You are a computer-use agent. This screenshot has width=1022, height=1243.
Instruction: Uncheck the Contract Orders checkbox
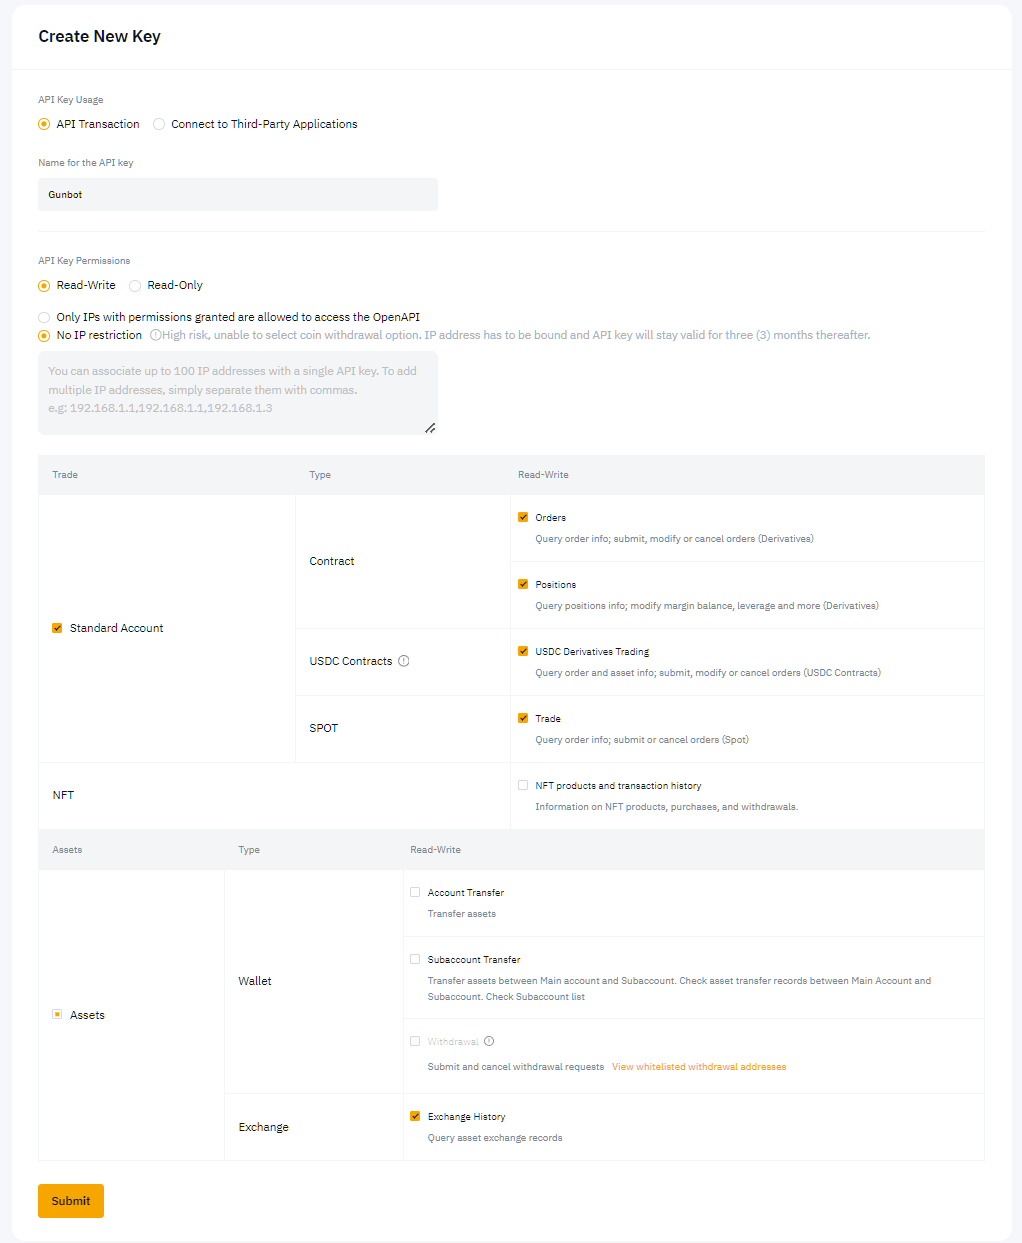[x=523, y=517]
